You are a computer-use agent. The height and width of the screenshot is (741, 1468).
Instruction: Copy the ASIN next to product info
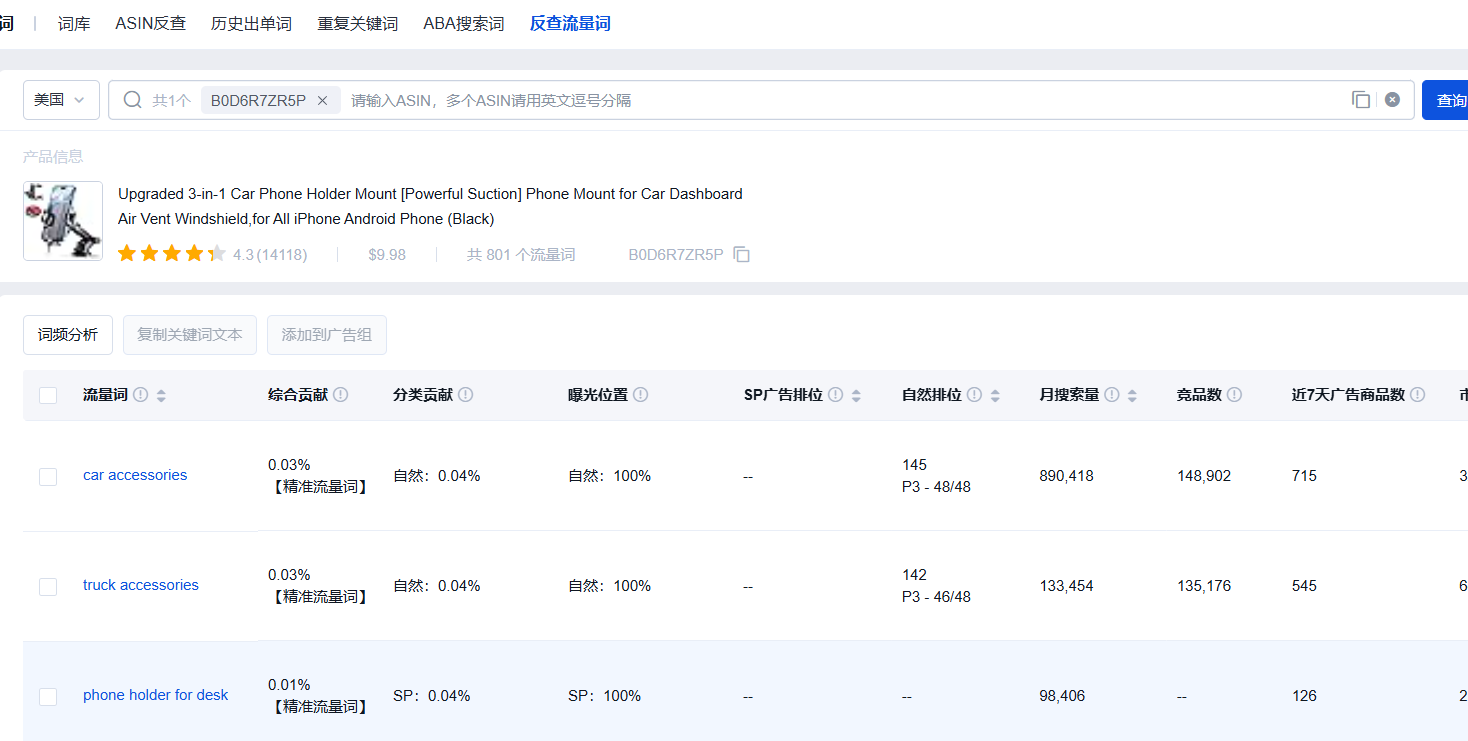[741, 255]
